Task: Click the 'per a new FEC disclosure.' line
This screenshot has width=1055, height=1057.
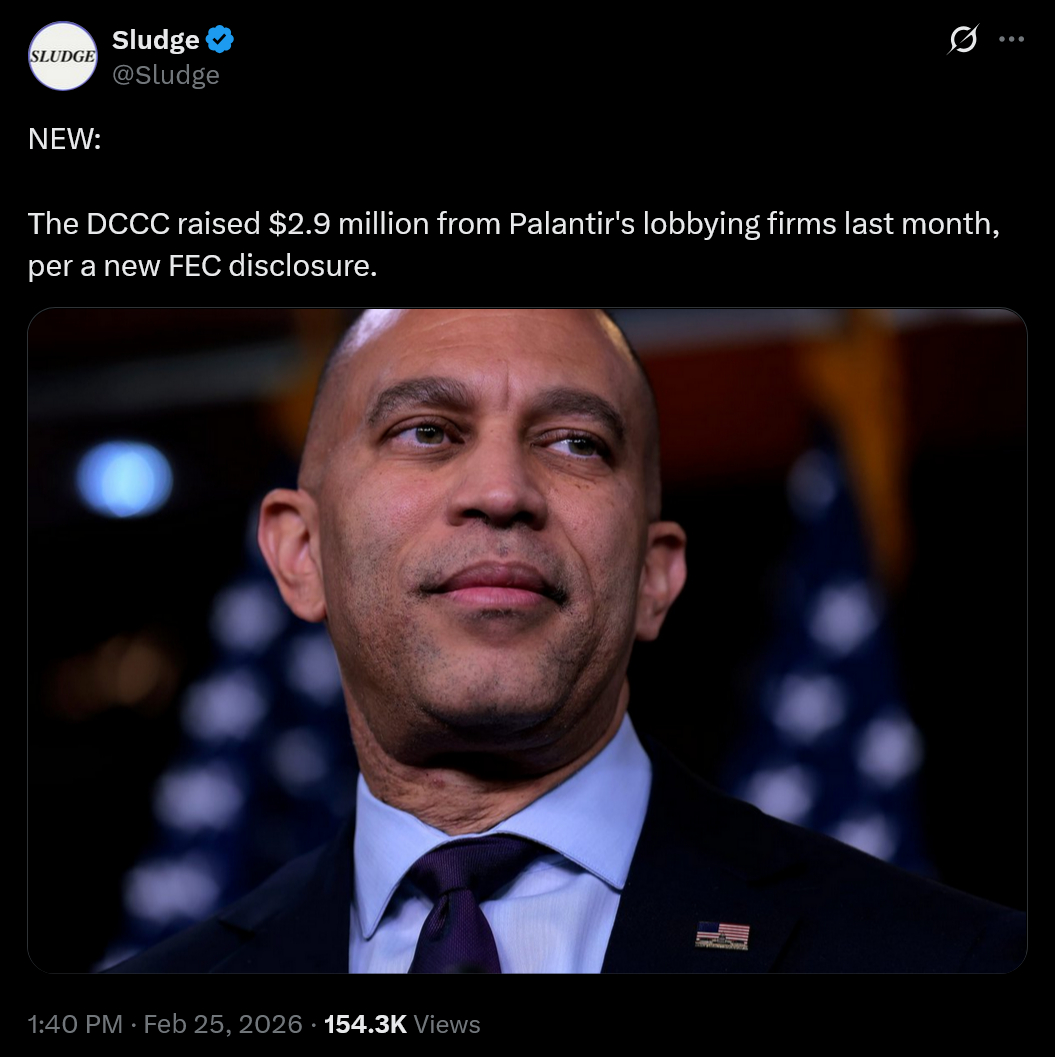Action: point(203,267)
